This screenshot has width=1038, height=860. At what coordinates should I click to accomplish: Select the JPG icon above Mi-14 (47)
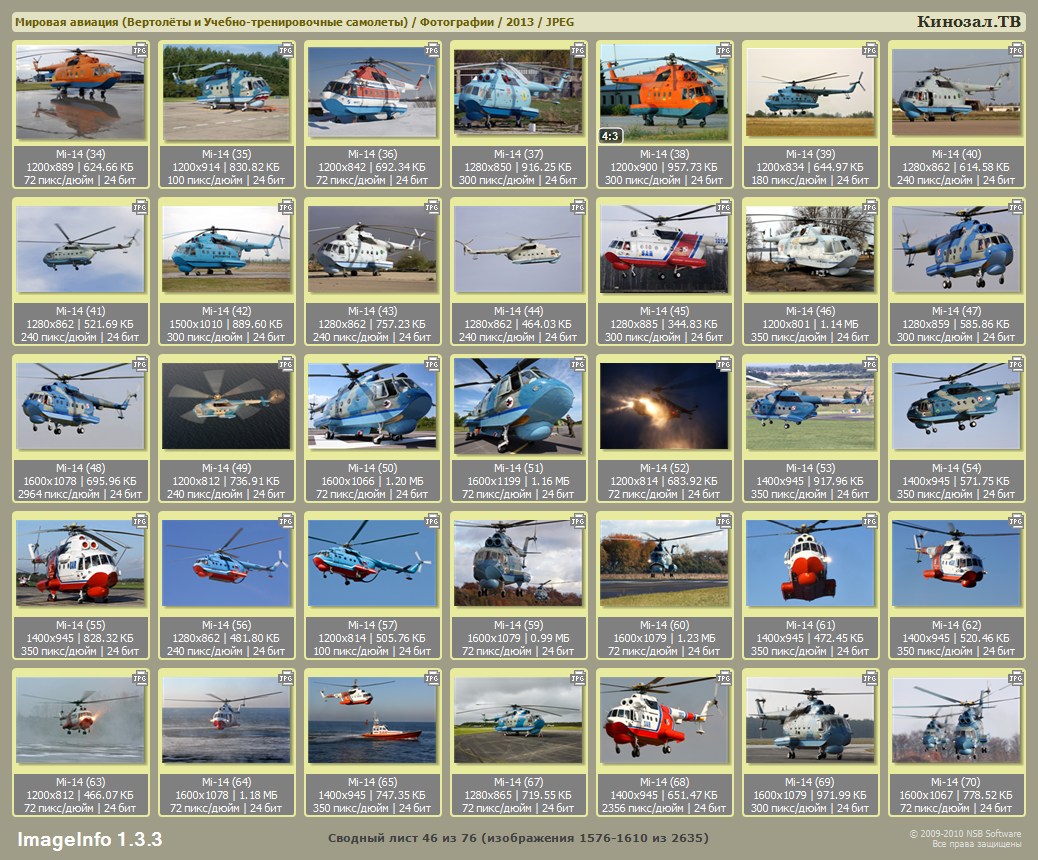pos(1016,207)
